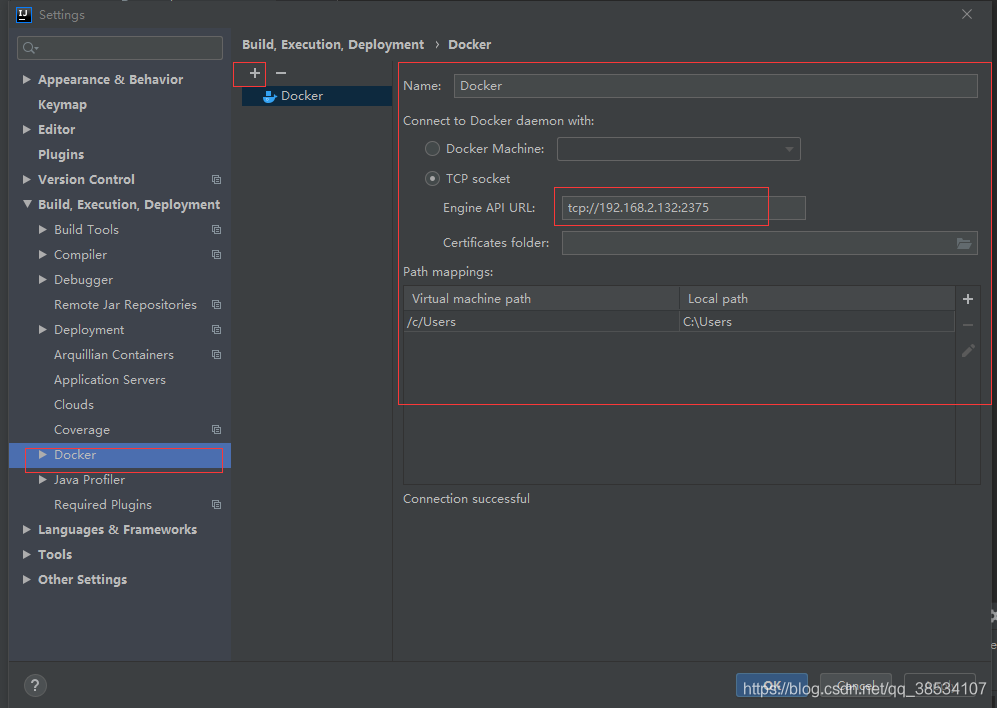Edit path mapping using the pencil icon
Viewport: 997px width, 708px height.
tap(967, 350)
